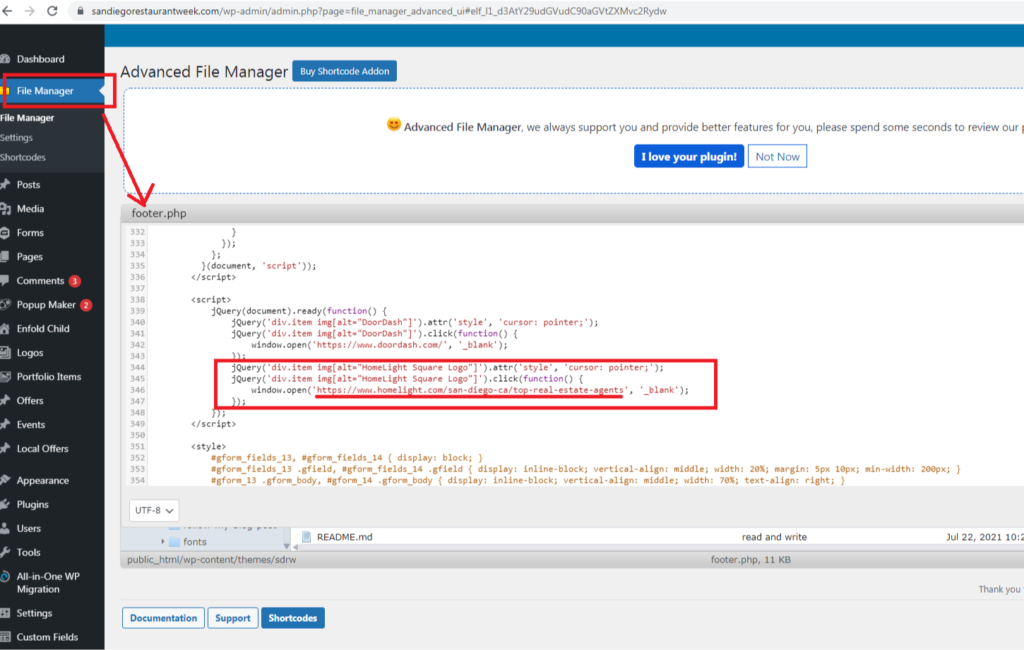Click the Support button
Image resolution: width=1024 pixels, height=650 pixels.
tap(233, 618)
